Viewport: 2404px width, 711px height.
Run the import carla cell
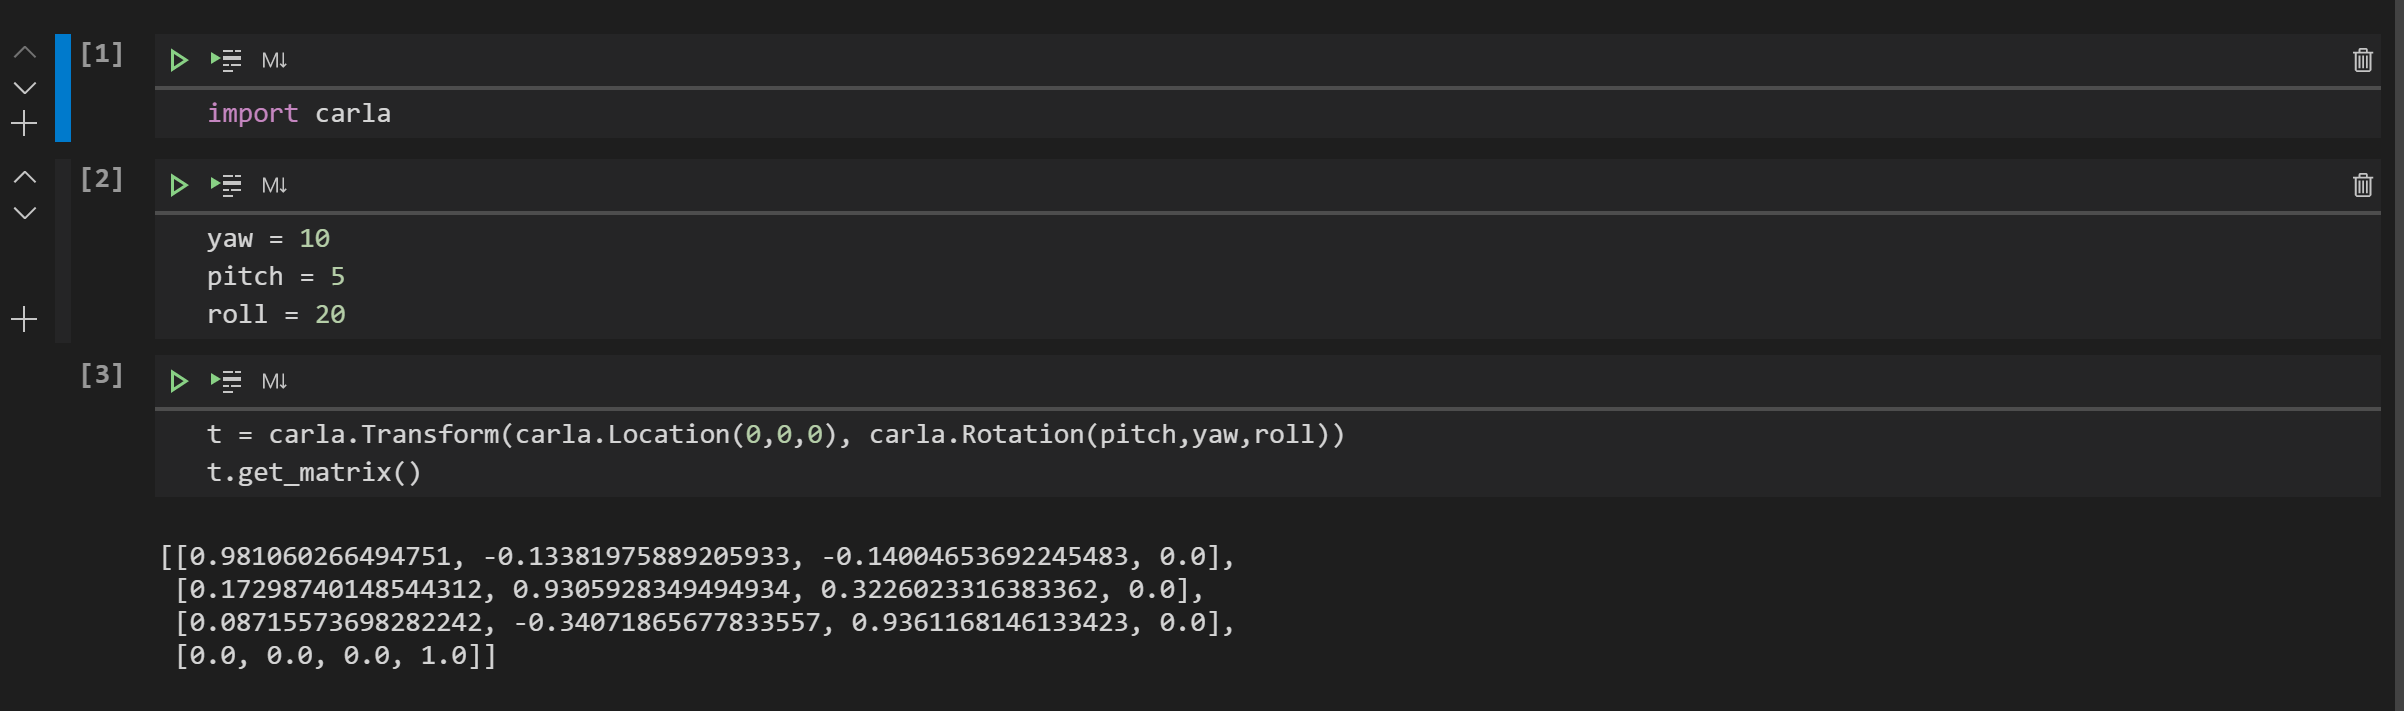(x=180, y=60)
